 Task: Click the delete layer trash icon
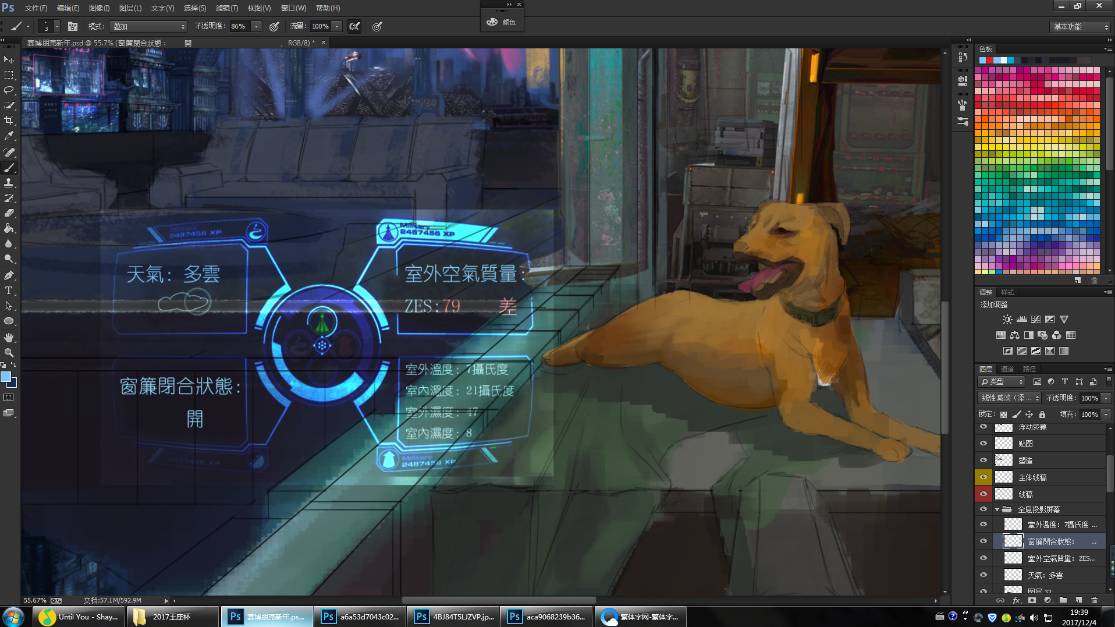(1094, 601)
